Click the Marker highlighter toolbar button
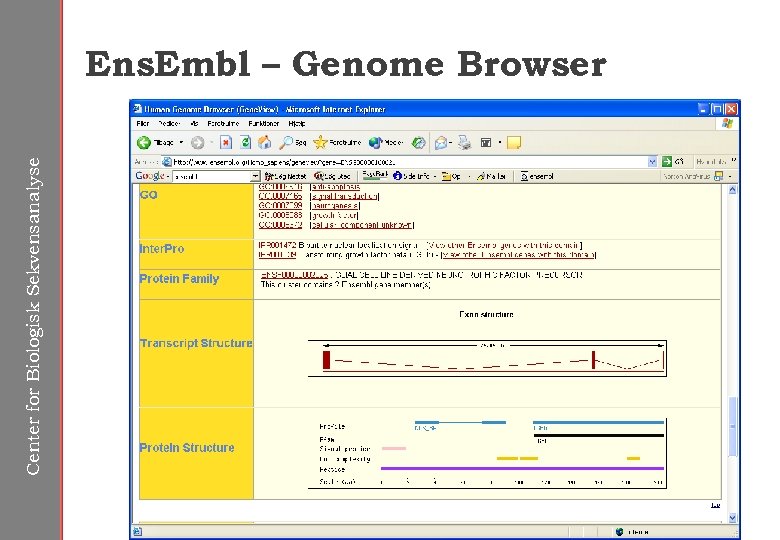780x540 pixels. click(491, 176)
